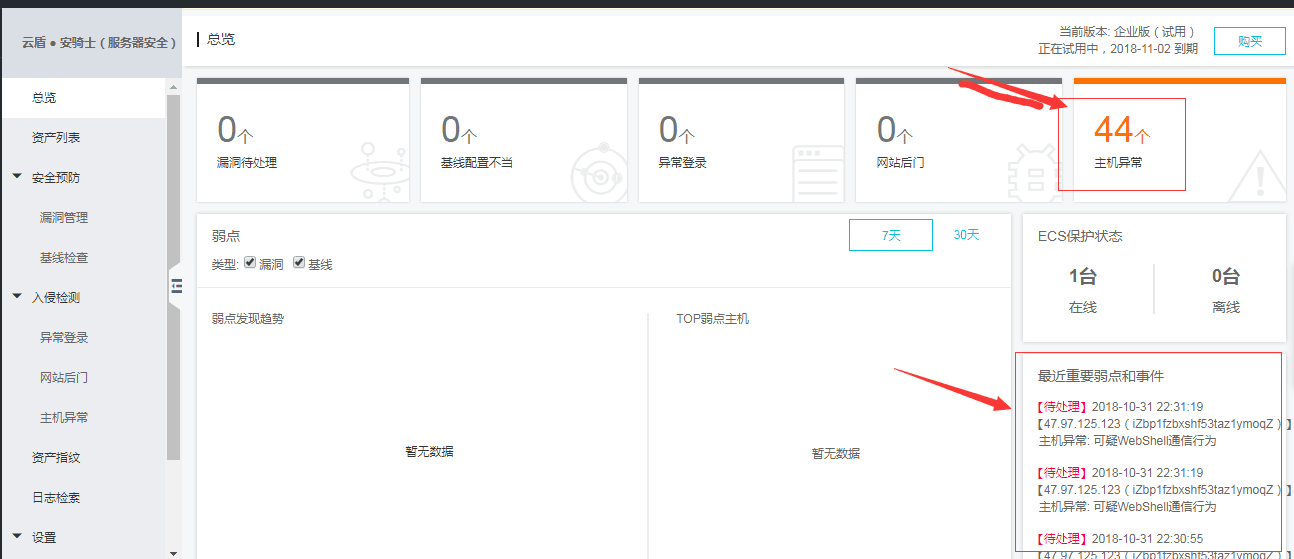Collapse the 安全预防 section

[17, 177]
